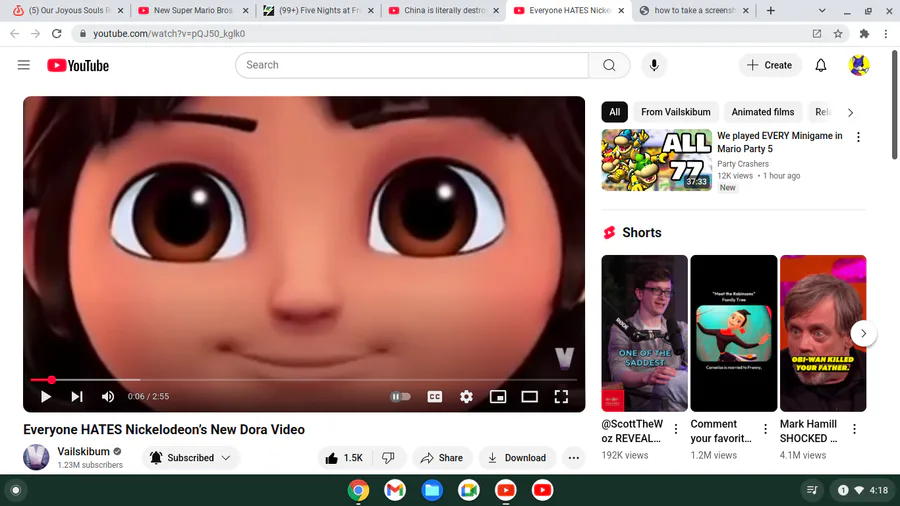Focus the YouTube search field
900x506 pixels.
pos(412,65)
